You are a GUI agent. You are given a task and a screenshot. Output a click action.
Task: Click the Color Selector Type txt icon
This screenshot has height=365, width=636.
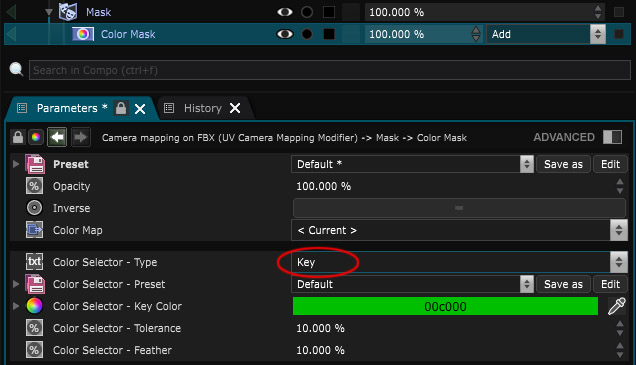[34, 262]
